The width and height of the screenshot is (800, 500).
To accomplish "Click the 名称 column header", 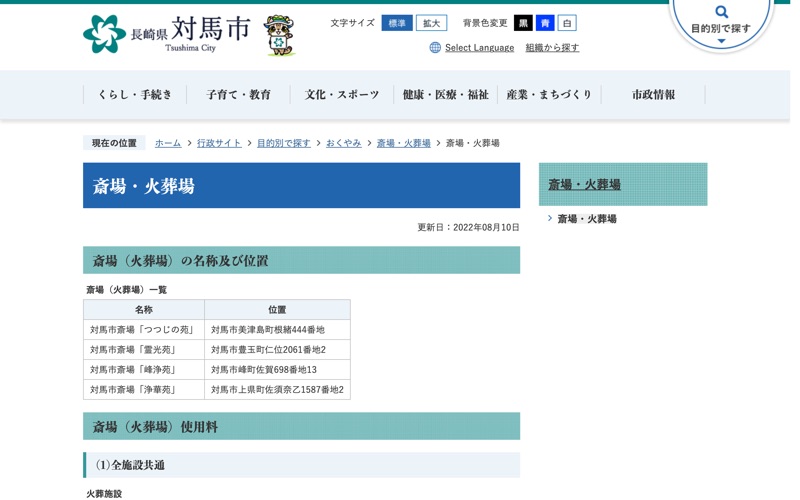I will tap(144, 310).
